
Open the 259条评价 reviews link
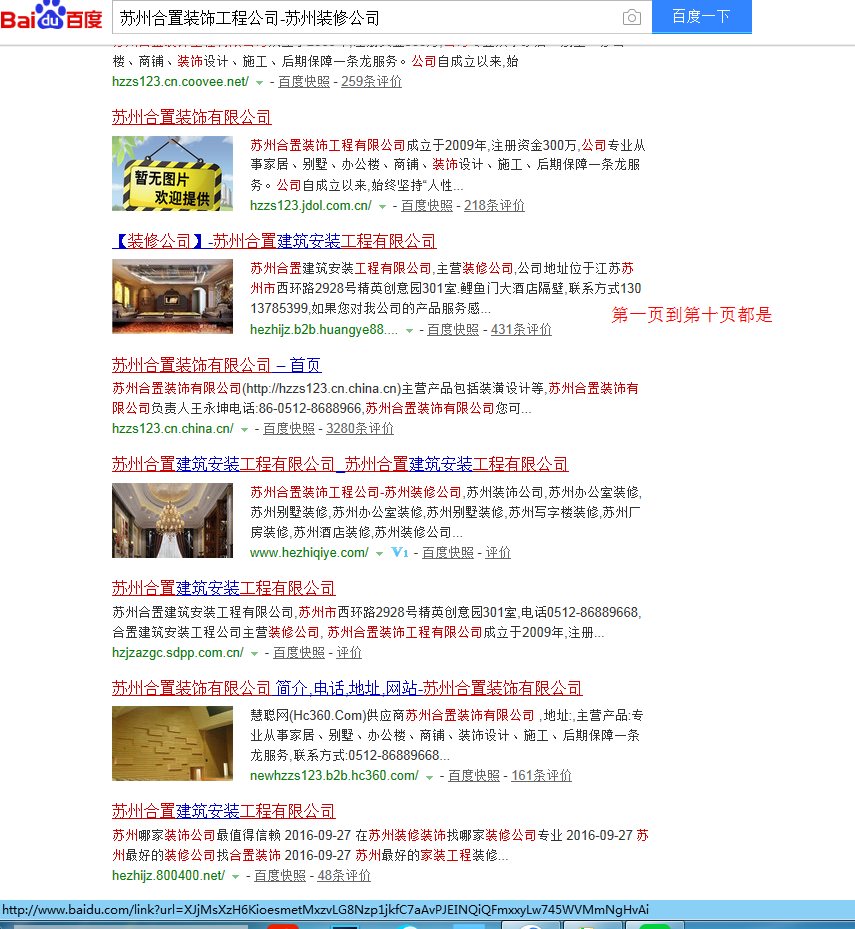[372, 82]
